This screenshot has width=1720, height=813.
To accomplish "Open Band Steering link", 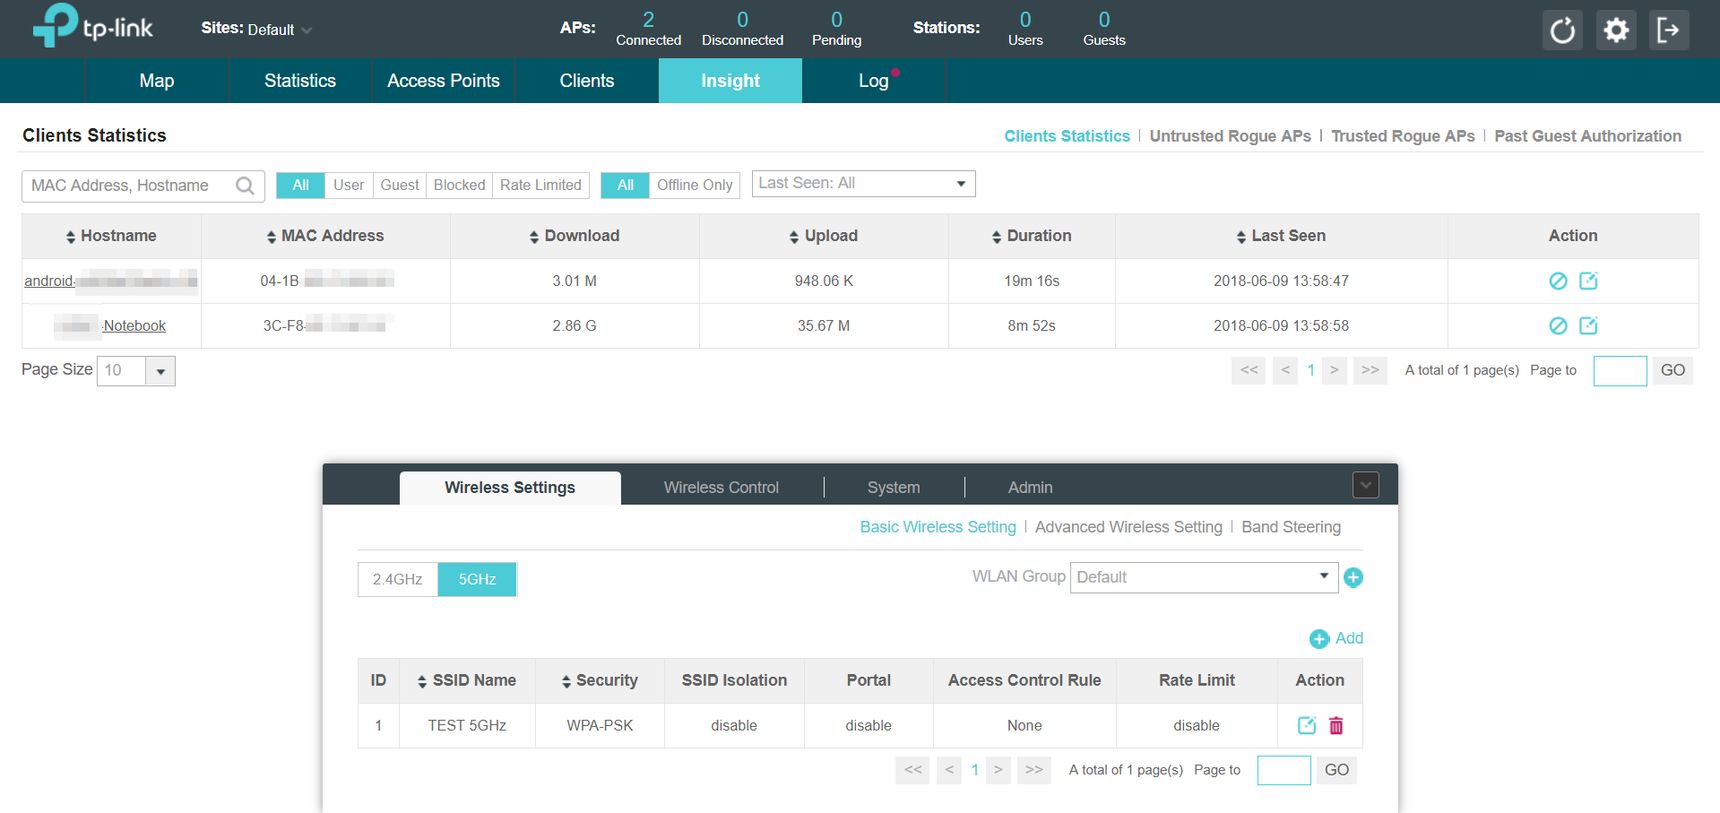I will click(x=1291, y=527).
